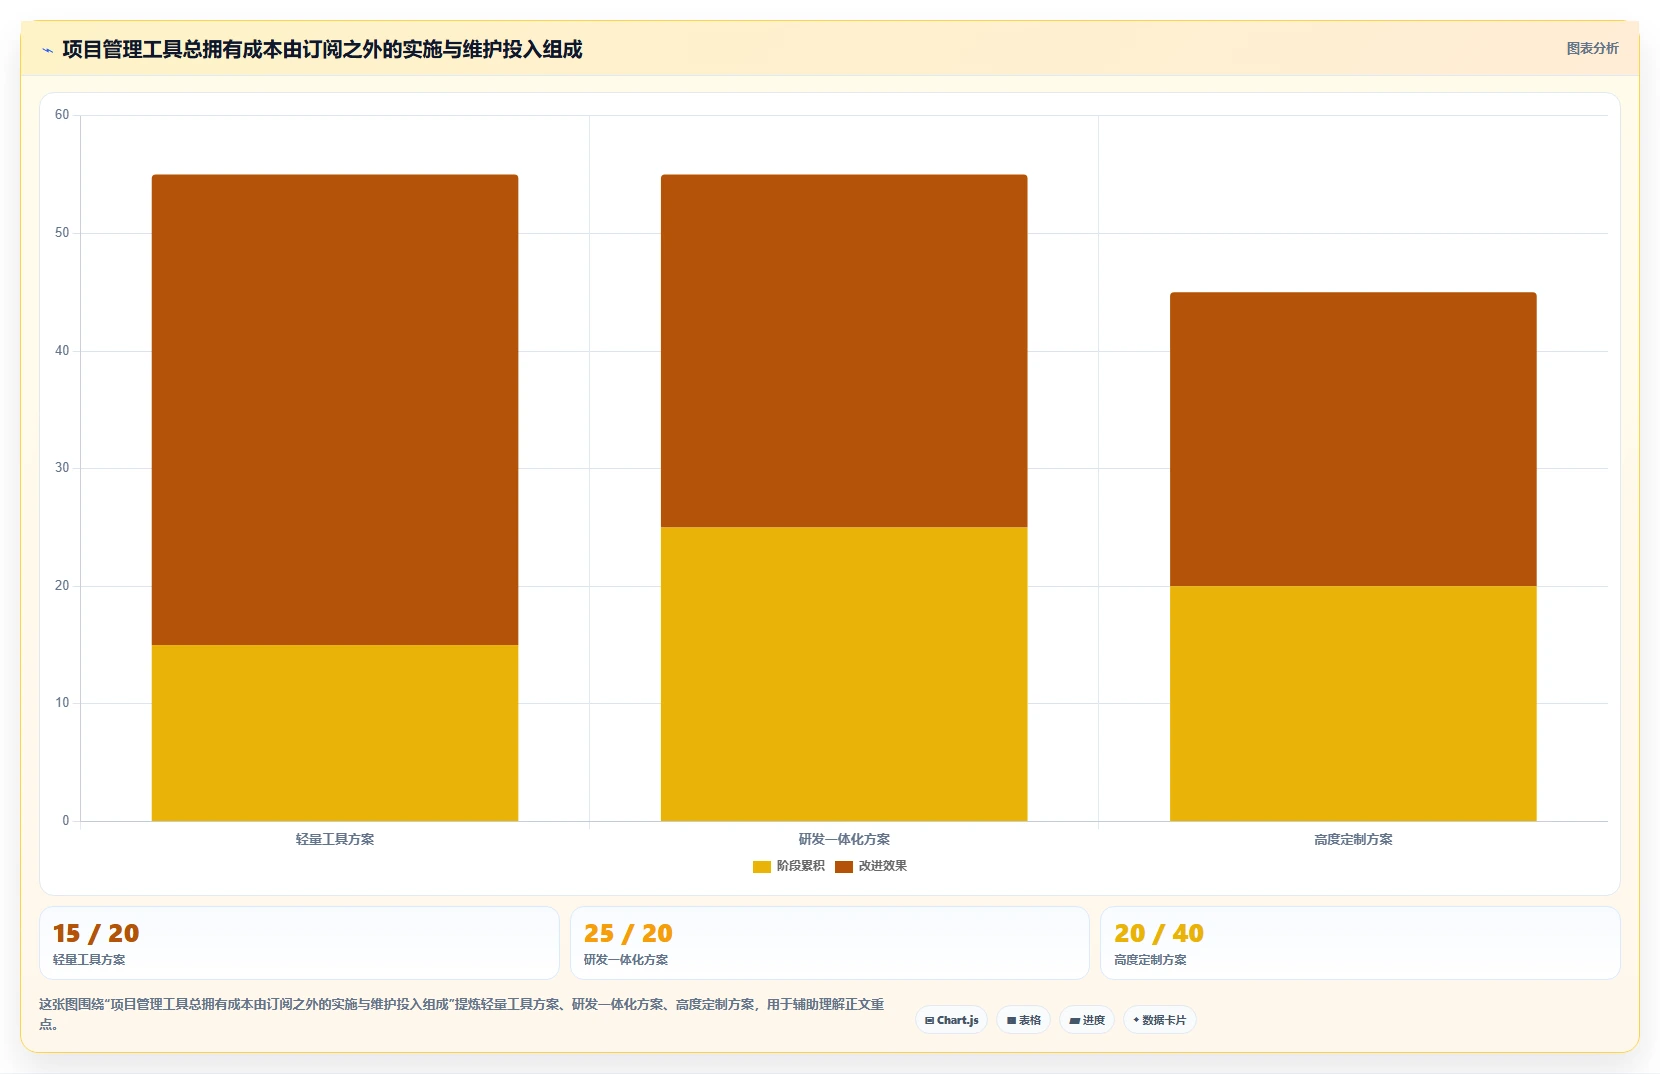This screenshot has width=1660, height=1074.
Task: Click the 轻量工具方案 x-axis label
Action: click(335, 839)
